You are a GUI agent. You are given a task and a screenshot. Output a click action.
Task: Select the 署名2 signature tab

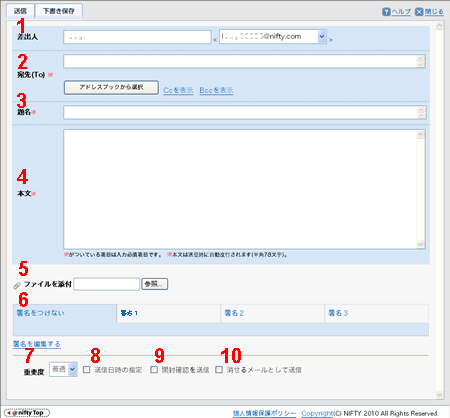click(x=273, y=313)
